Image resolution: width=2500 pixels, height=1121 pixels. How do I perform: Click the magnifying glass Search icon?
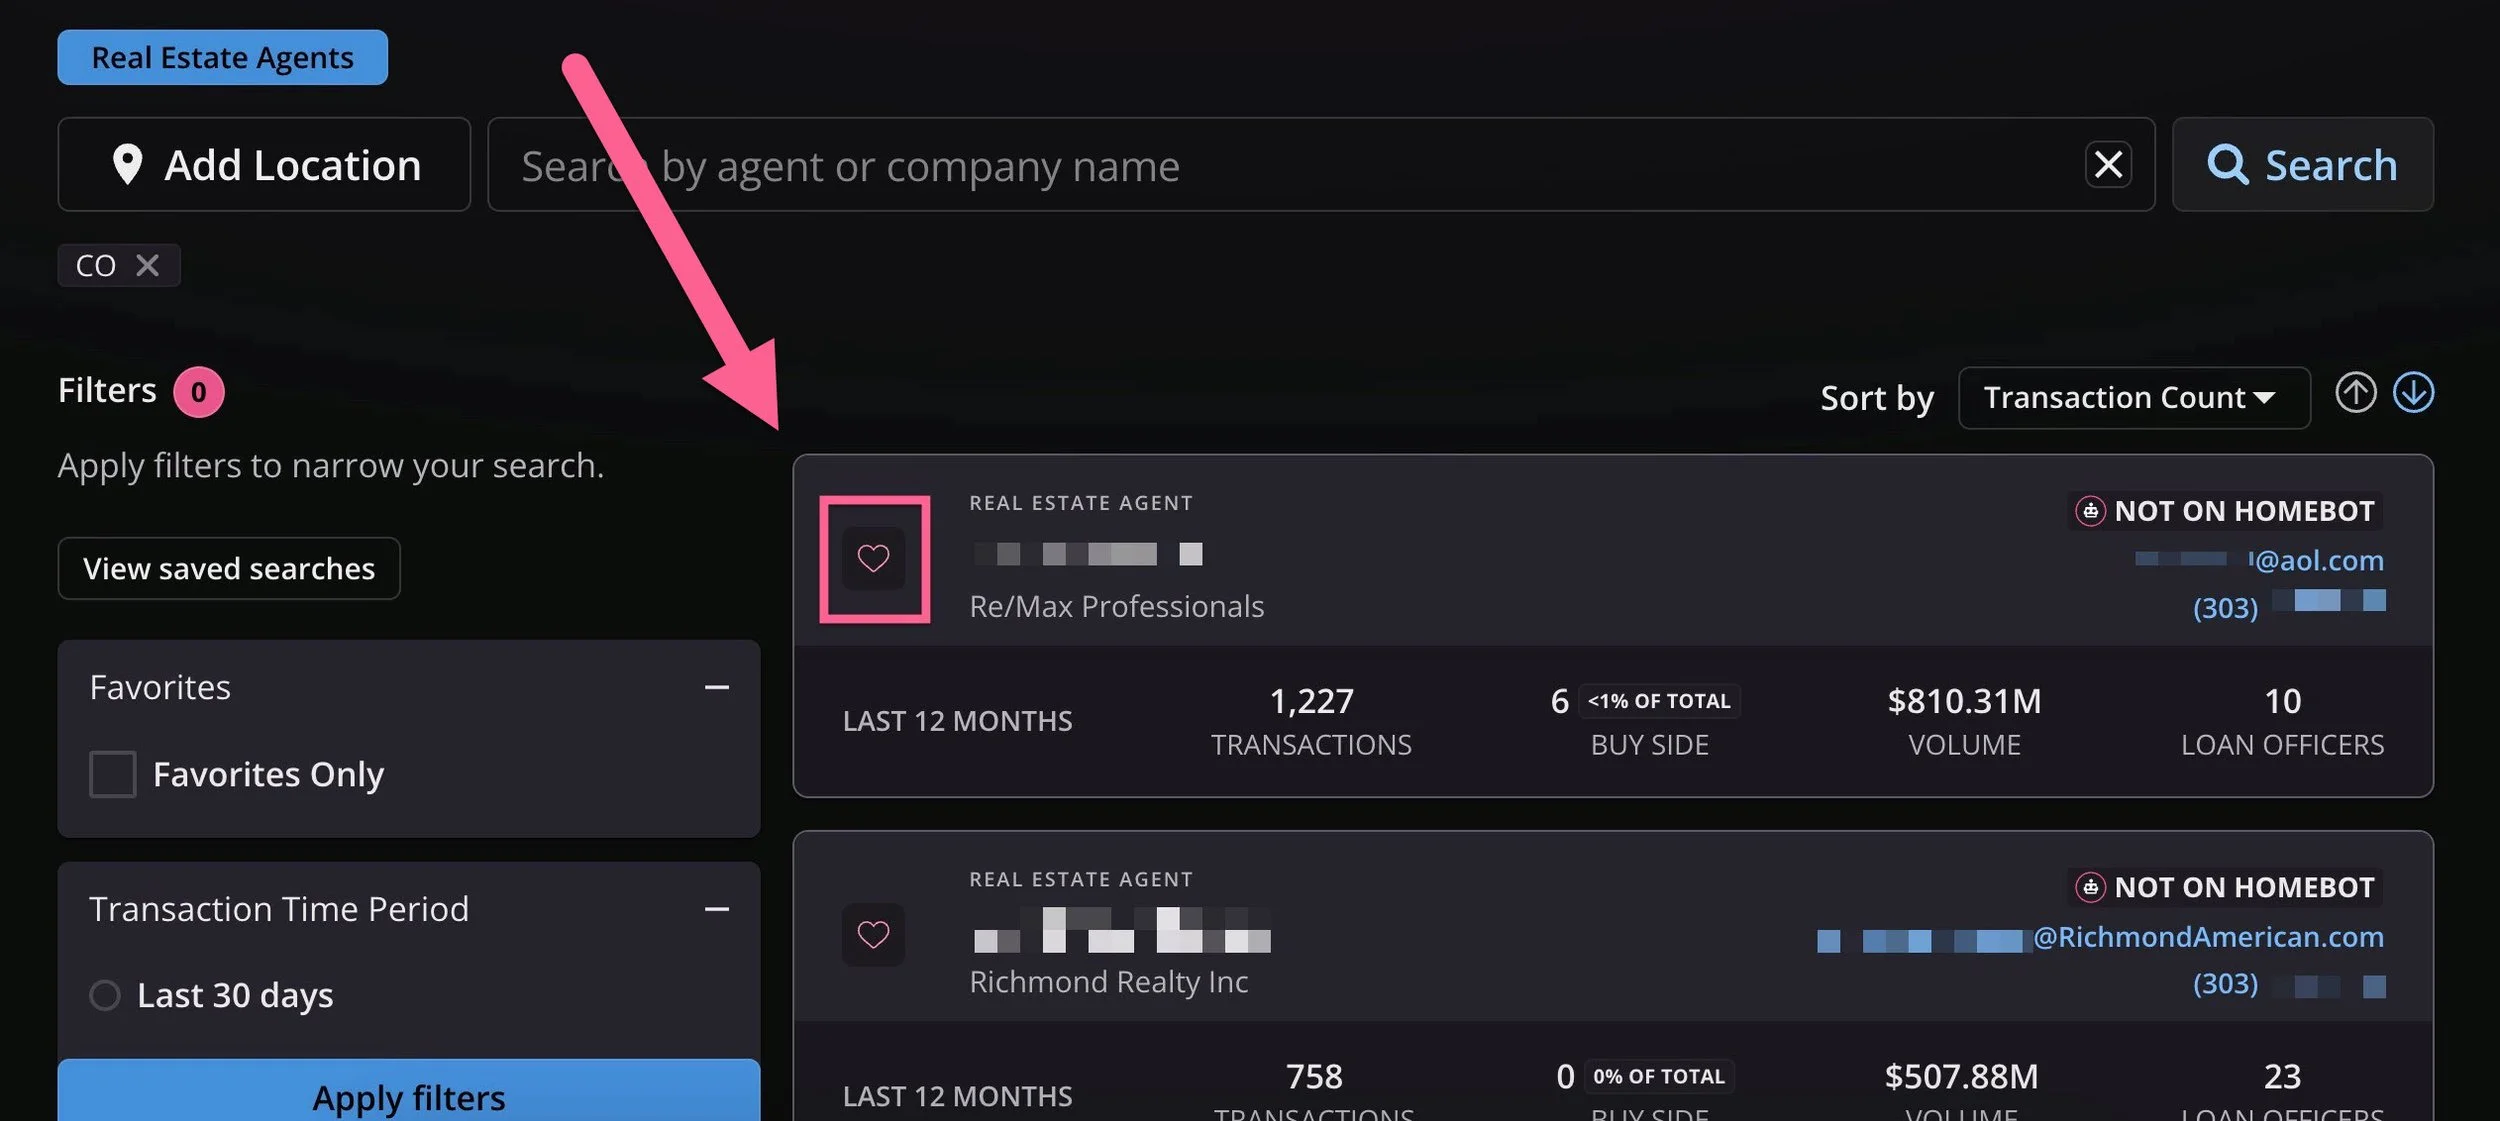[2227, 164]
